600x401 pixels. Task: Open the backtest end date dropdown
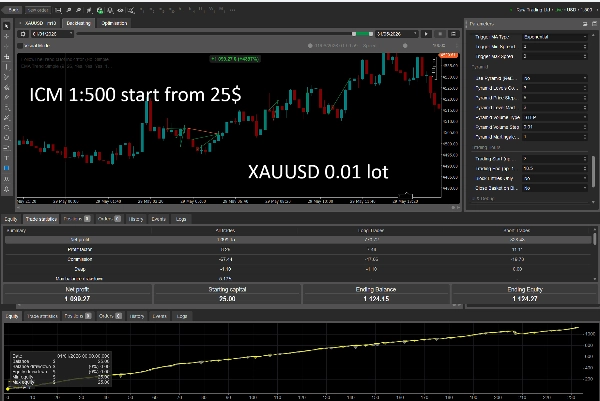point(396,34)
